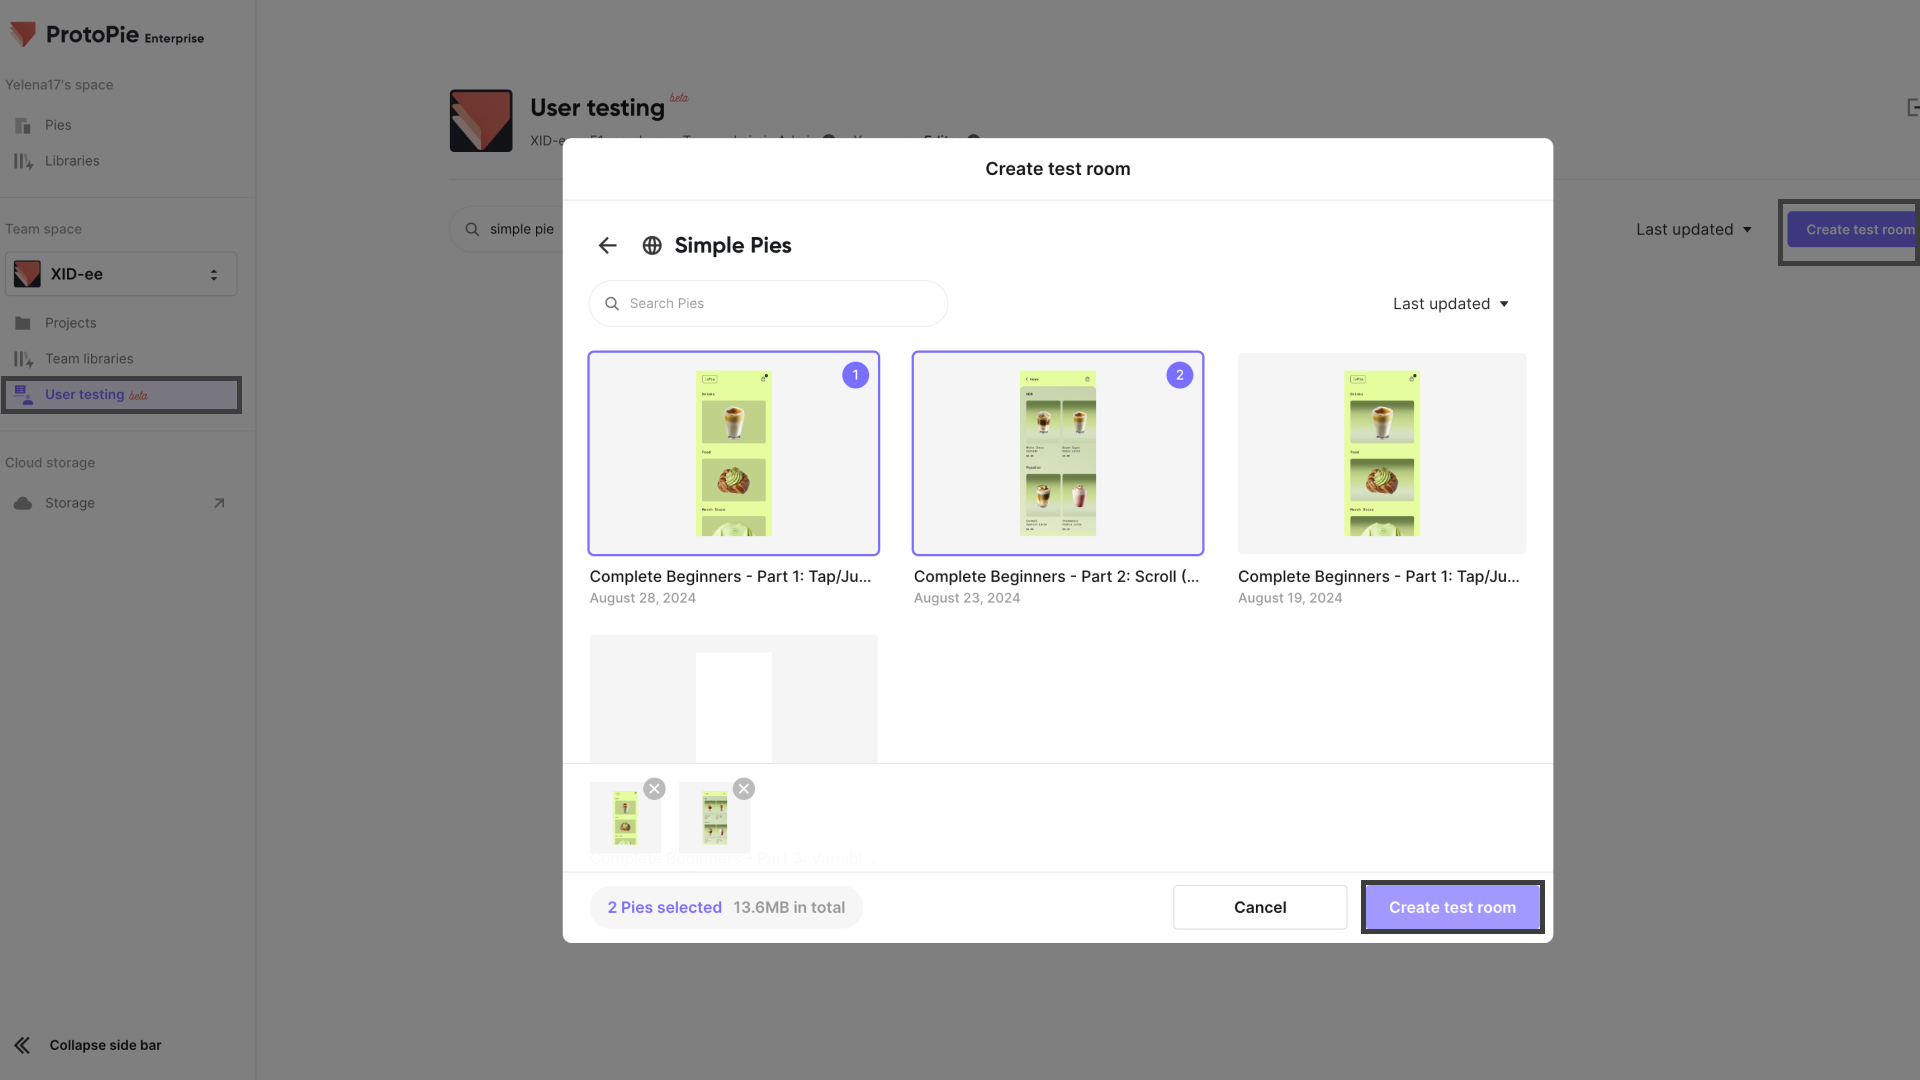Click the back arrow beside Simple Pies
Image resolution: width=1920 pixels, height=1080 pixels.
point(607,246)
